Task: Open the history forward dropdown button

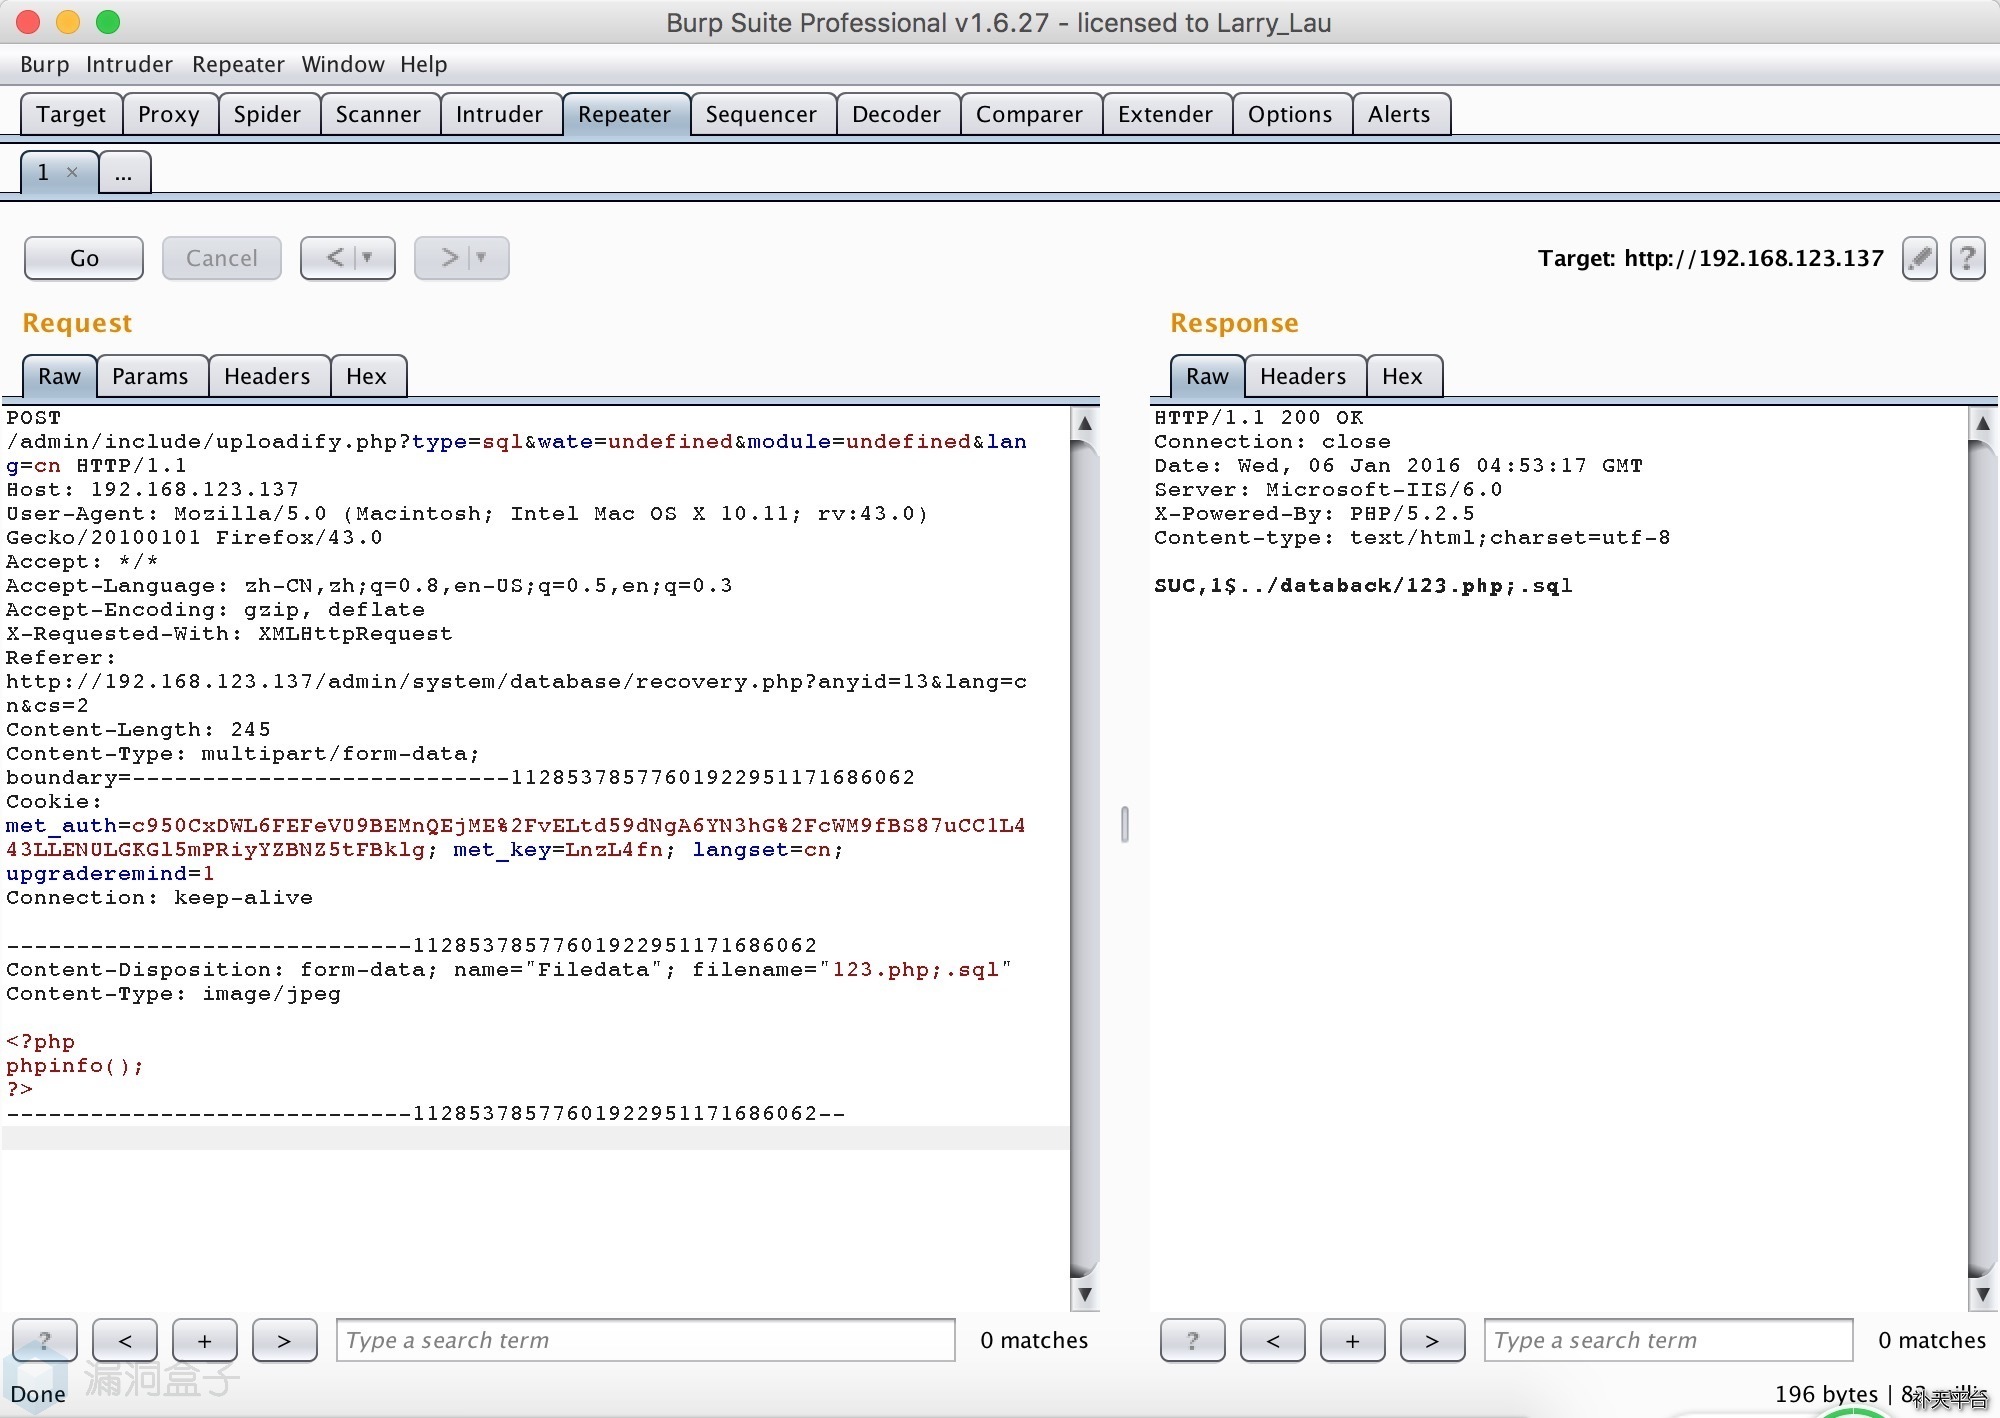Action: [462, 258]
